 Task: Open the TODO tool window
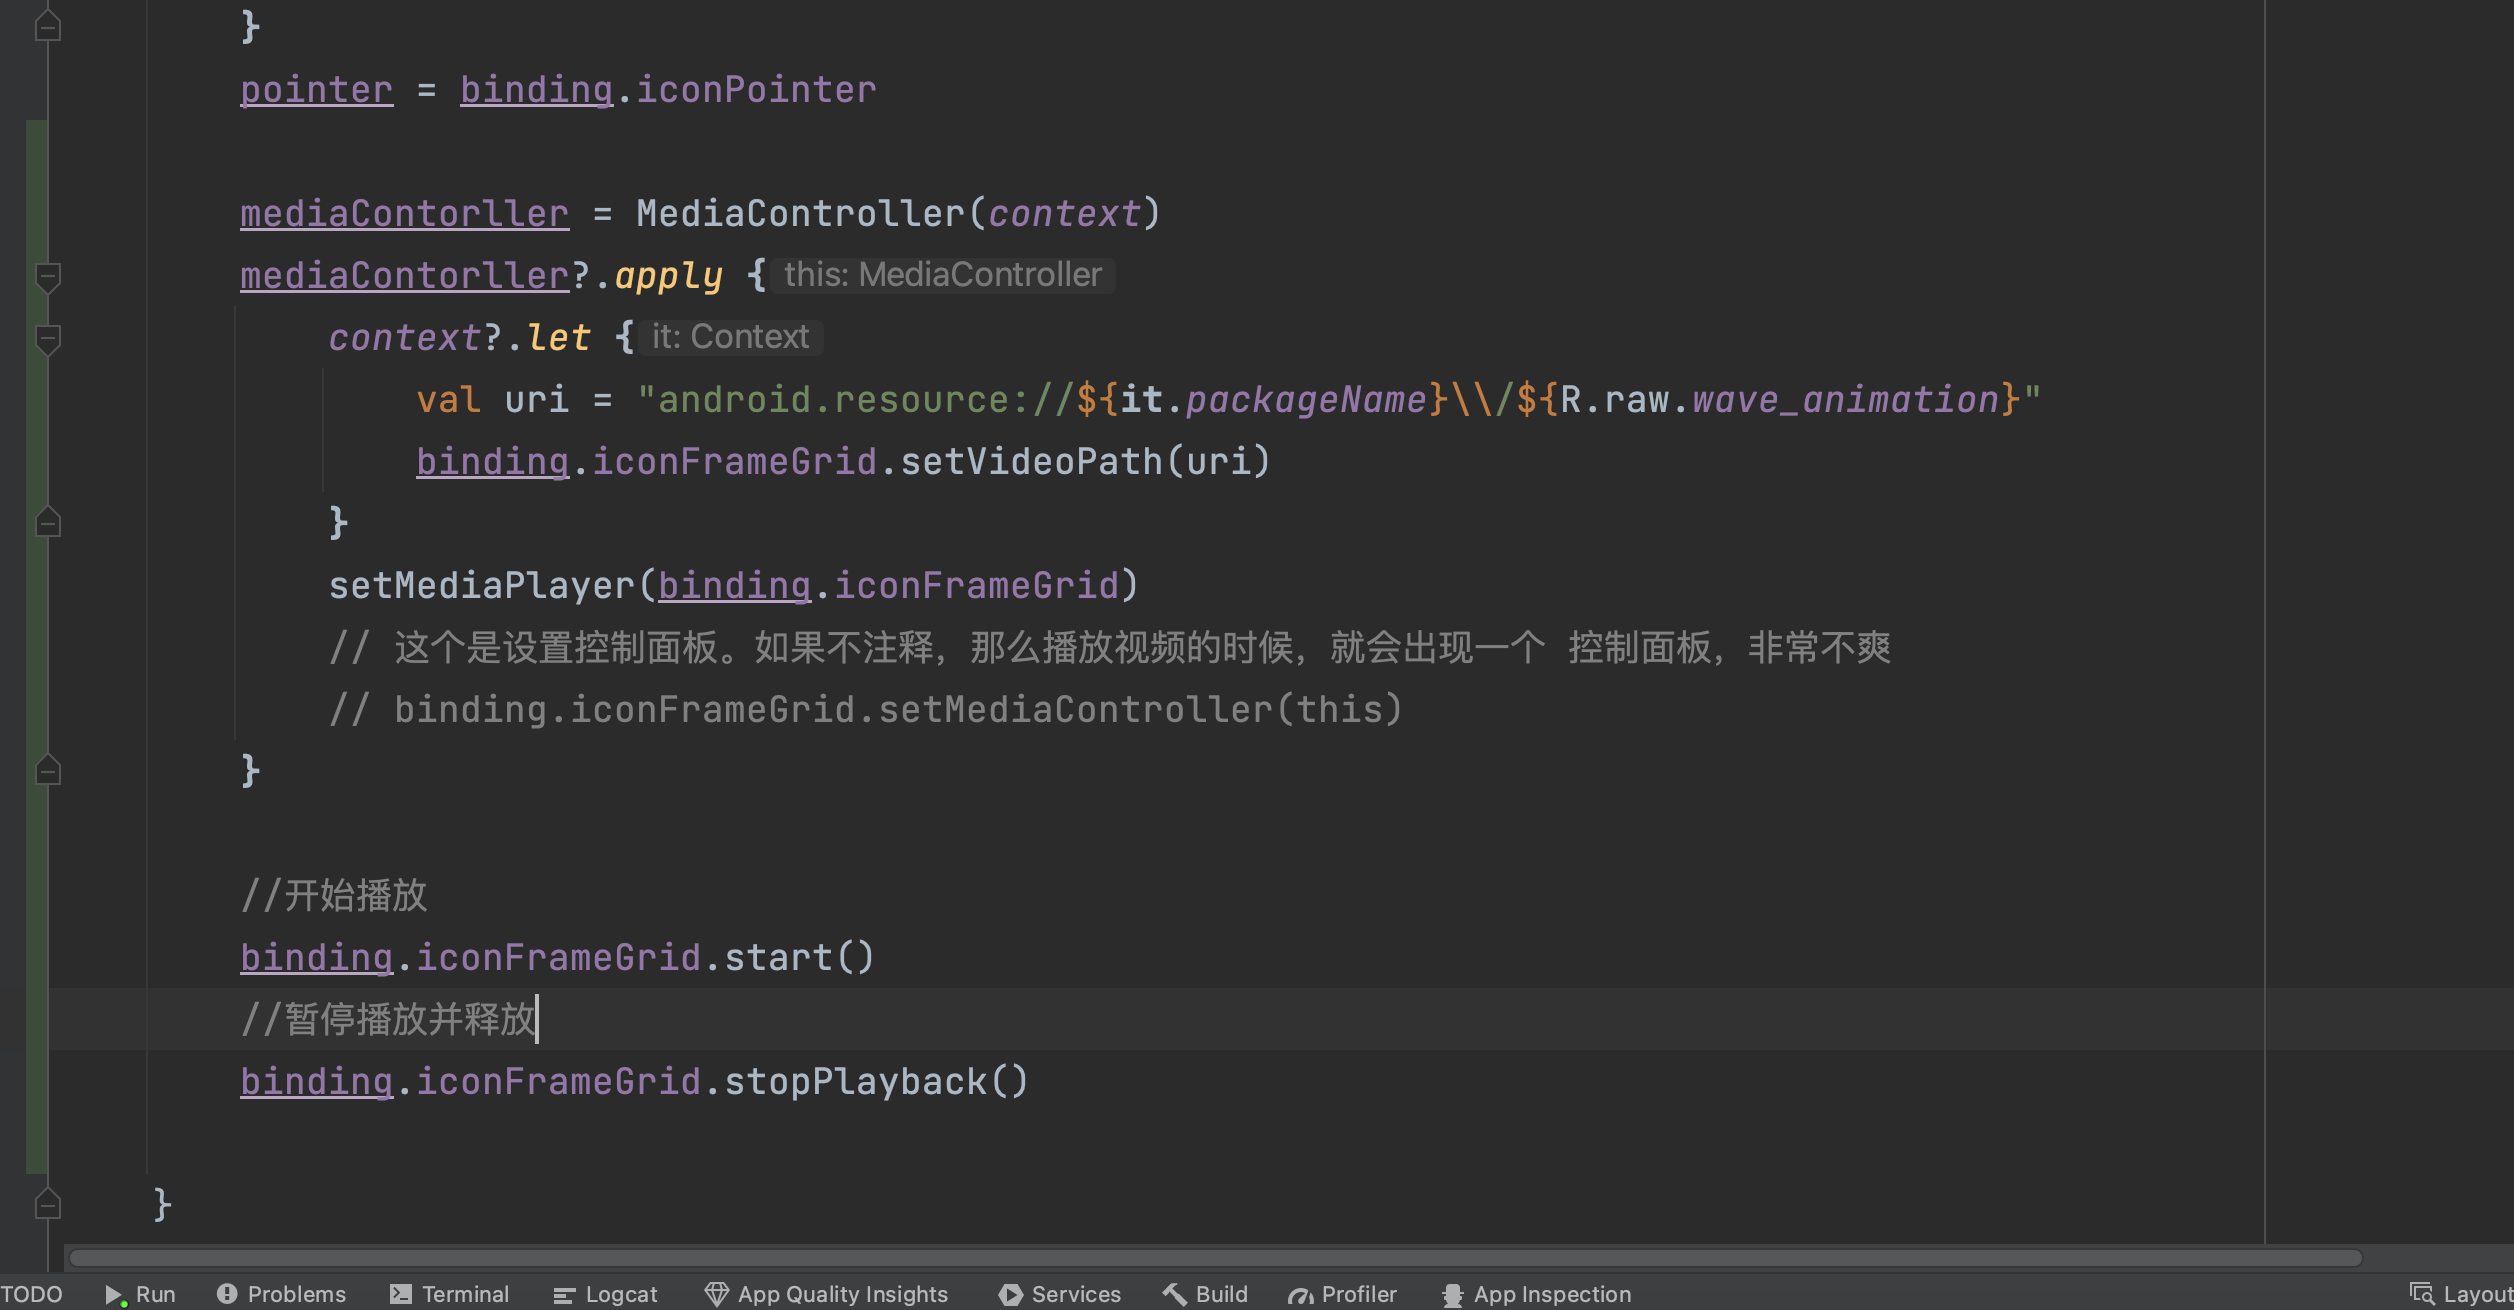click(31, 1294)
